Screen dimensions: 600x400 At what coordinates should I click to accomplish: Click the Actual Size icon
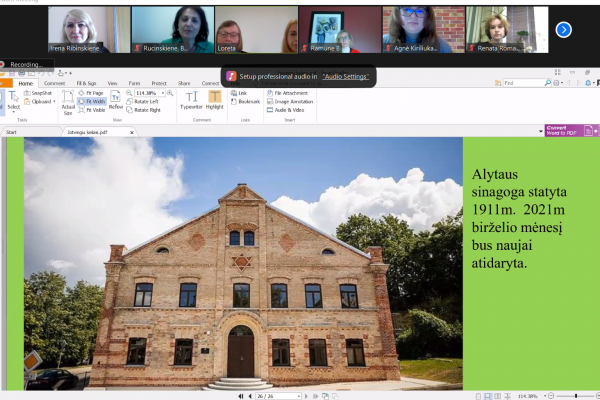(68, 103)
